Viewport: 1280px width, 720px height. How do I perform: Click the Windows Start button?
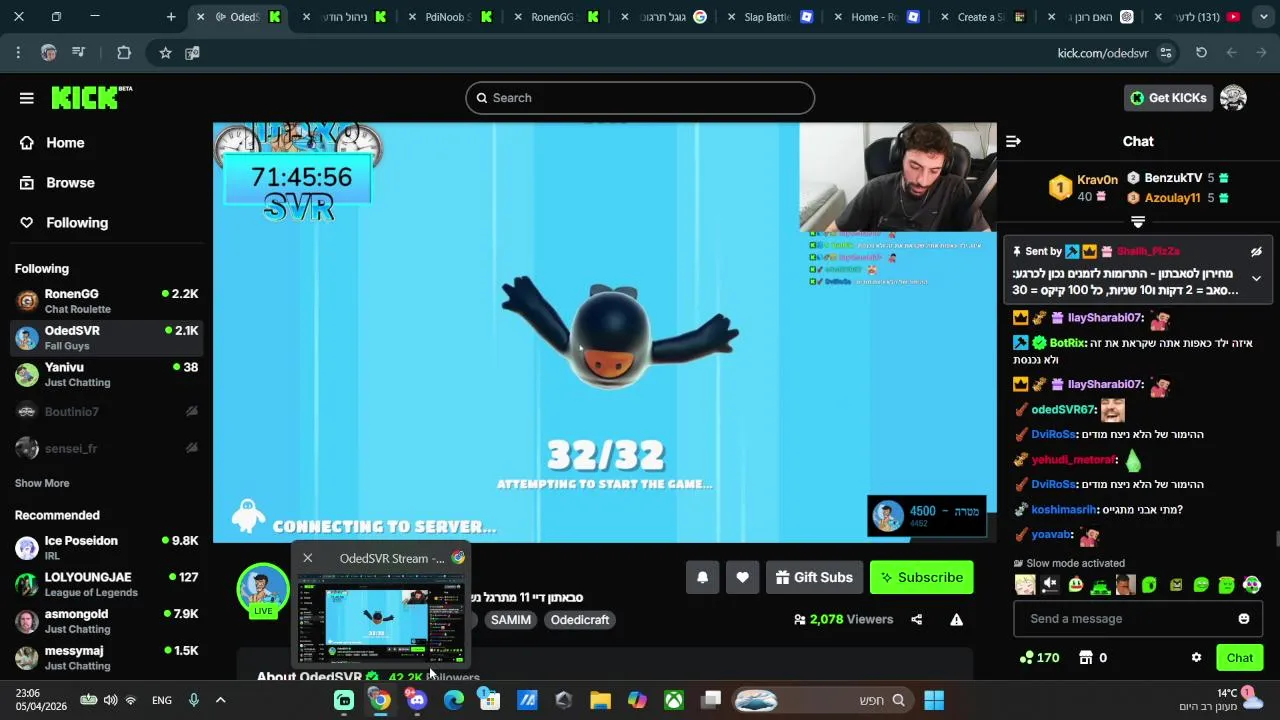pyautogui.click(x=934, y=700)
